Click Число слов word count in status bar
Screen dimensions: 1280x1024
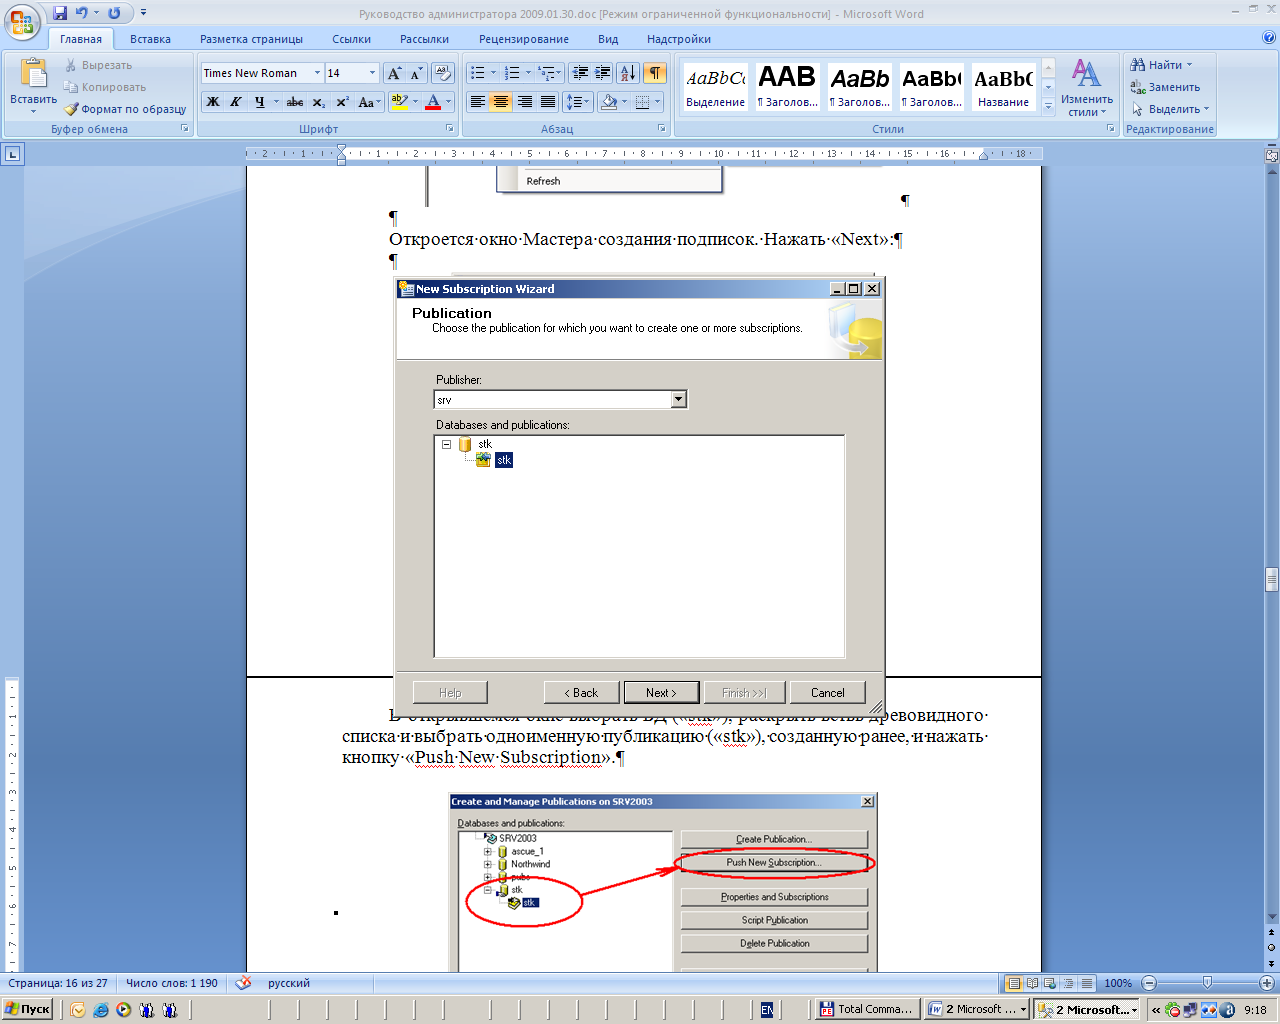(x=171, y=983)
